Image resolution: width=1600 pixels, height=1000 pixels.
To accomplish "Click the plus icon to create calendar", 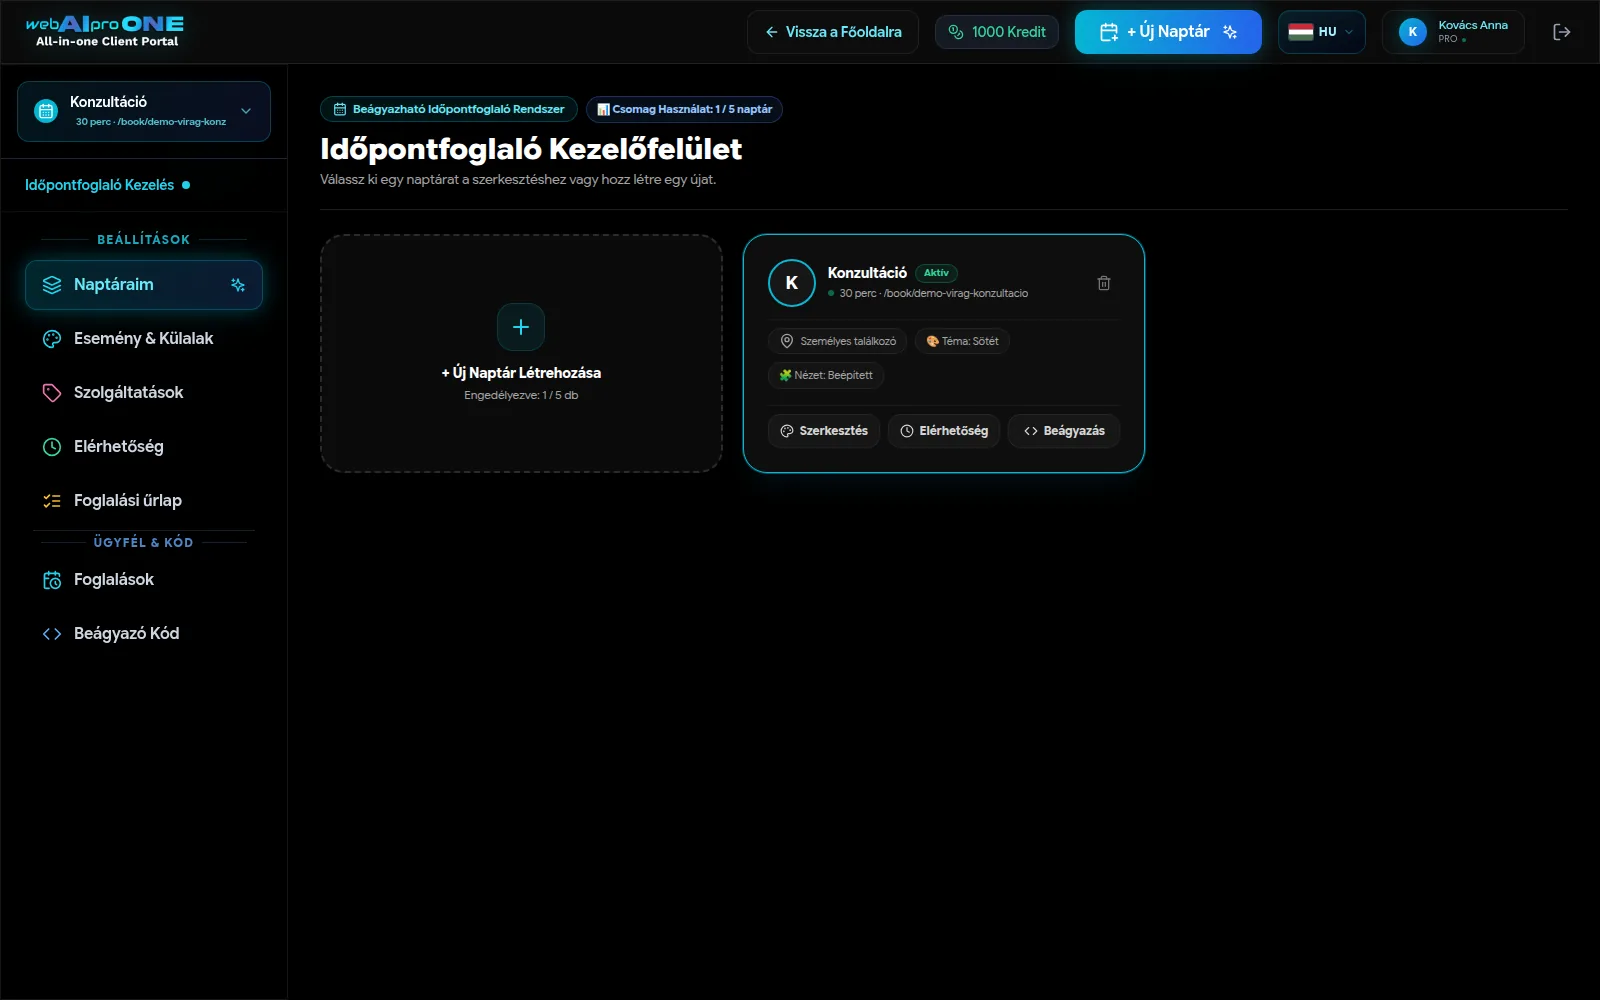I will click(521, 327).
